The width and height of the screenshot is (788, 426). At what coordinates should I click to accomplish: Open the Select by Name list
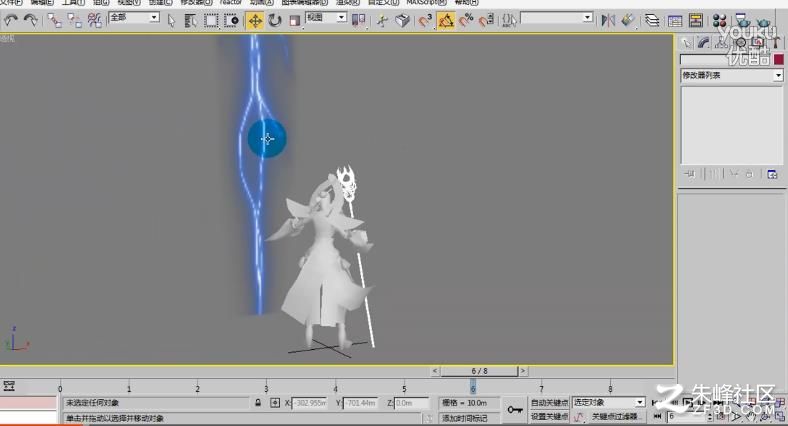(x=190, y=21)
